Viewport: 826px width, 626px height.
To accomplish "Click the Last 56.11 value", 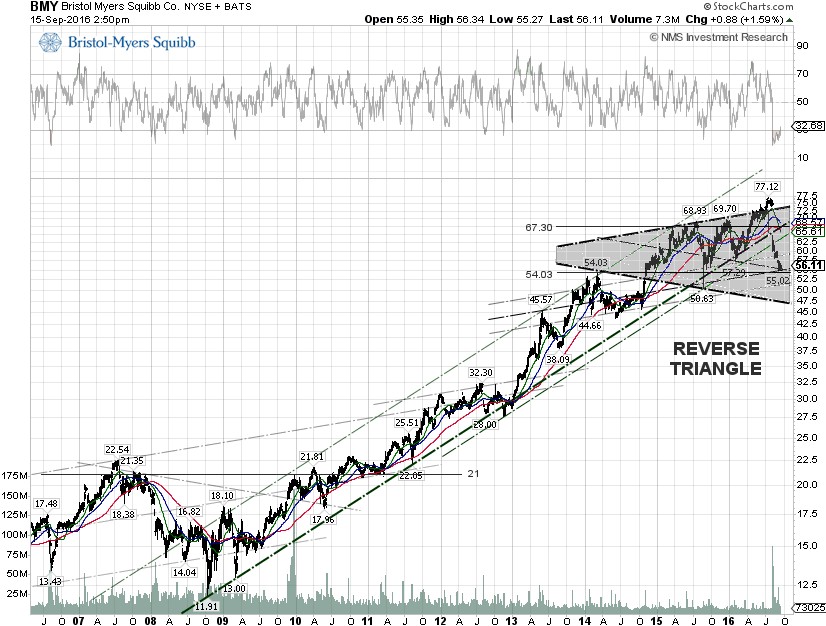I will [576, 19].
